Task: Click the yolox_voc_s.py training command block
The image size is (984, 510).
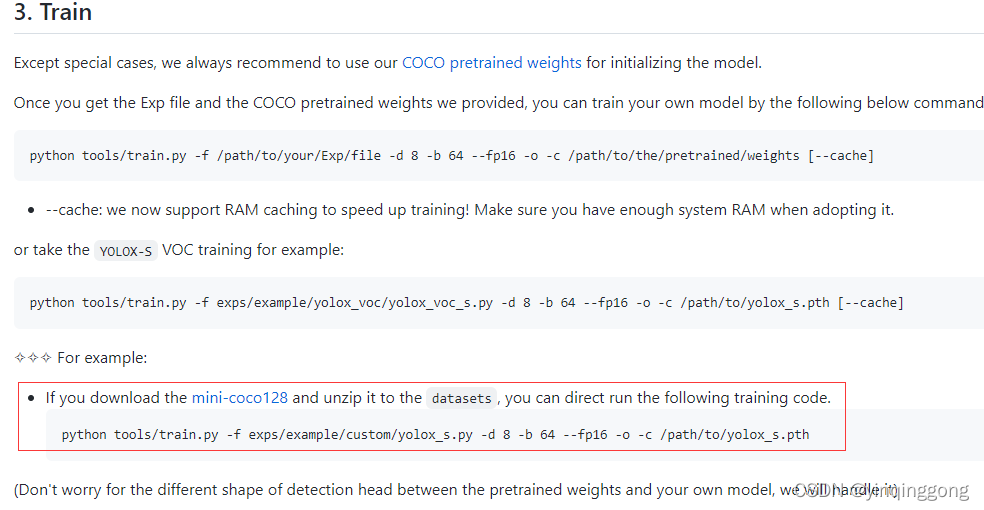Action: point(499,303)
